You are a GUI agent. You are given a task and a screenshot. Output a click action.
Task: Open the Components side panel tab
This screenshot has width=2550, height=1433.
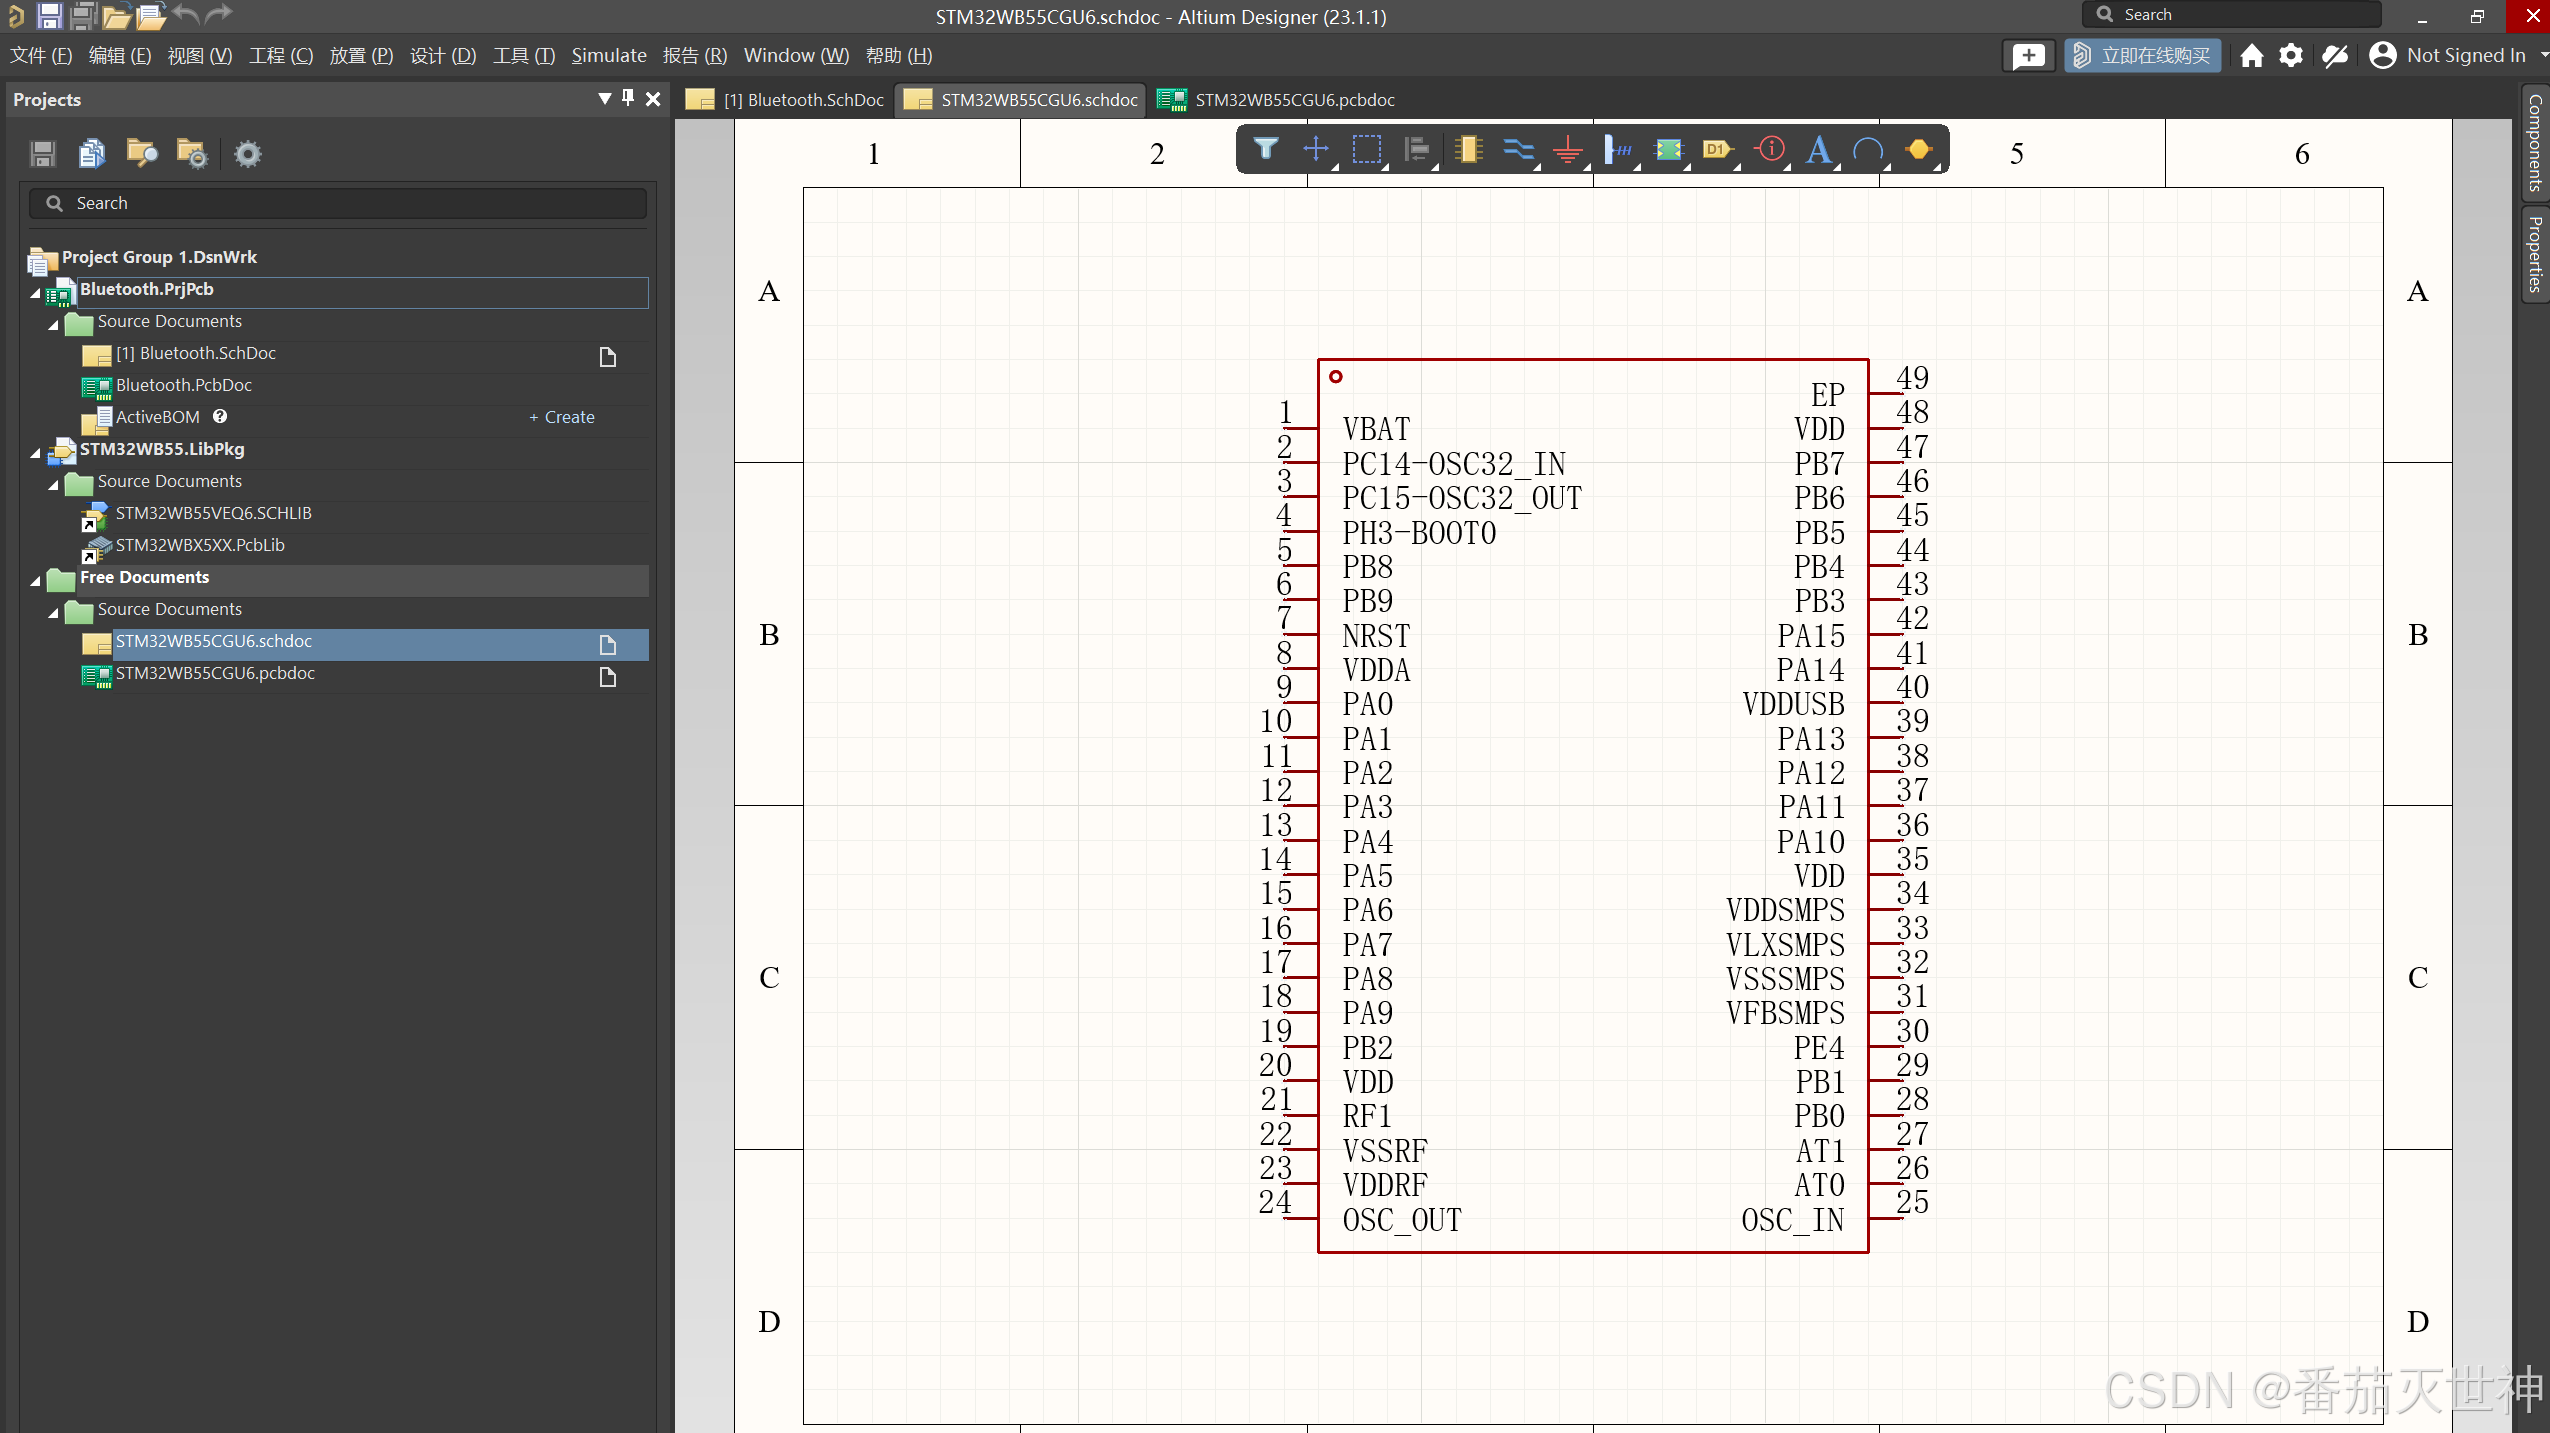[x=2534, y=141]
